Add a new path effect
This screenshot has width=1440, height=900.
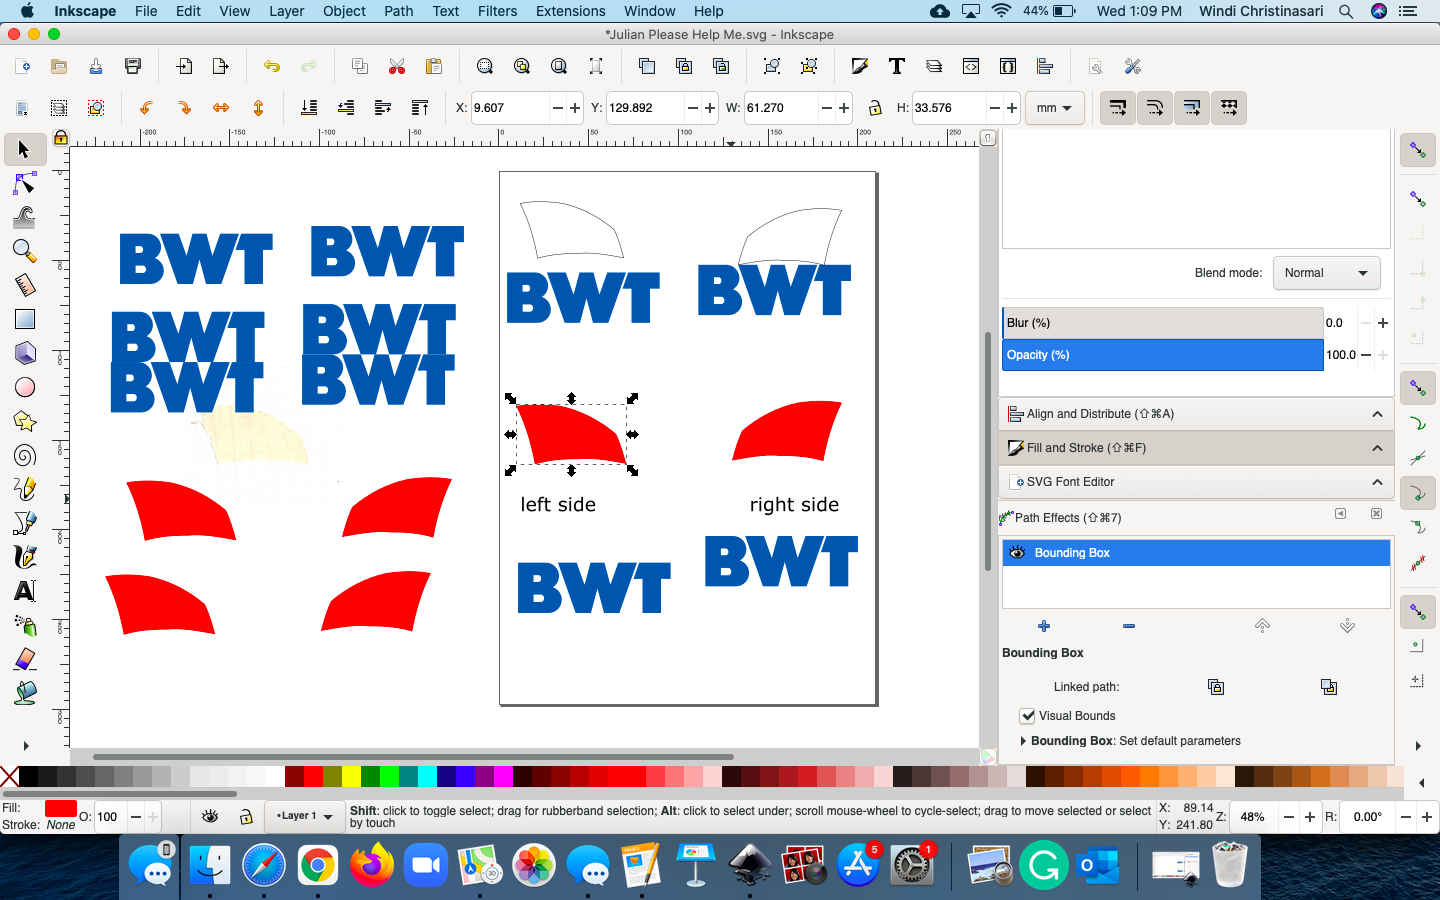click(1044, 626)
